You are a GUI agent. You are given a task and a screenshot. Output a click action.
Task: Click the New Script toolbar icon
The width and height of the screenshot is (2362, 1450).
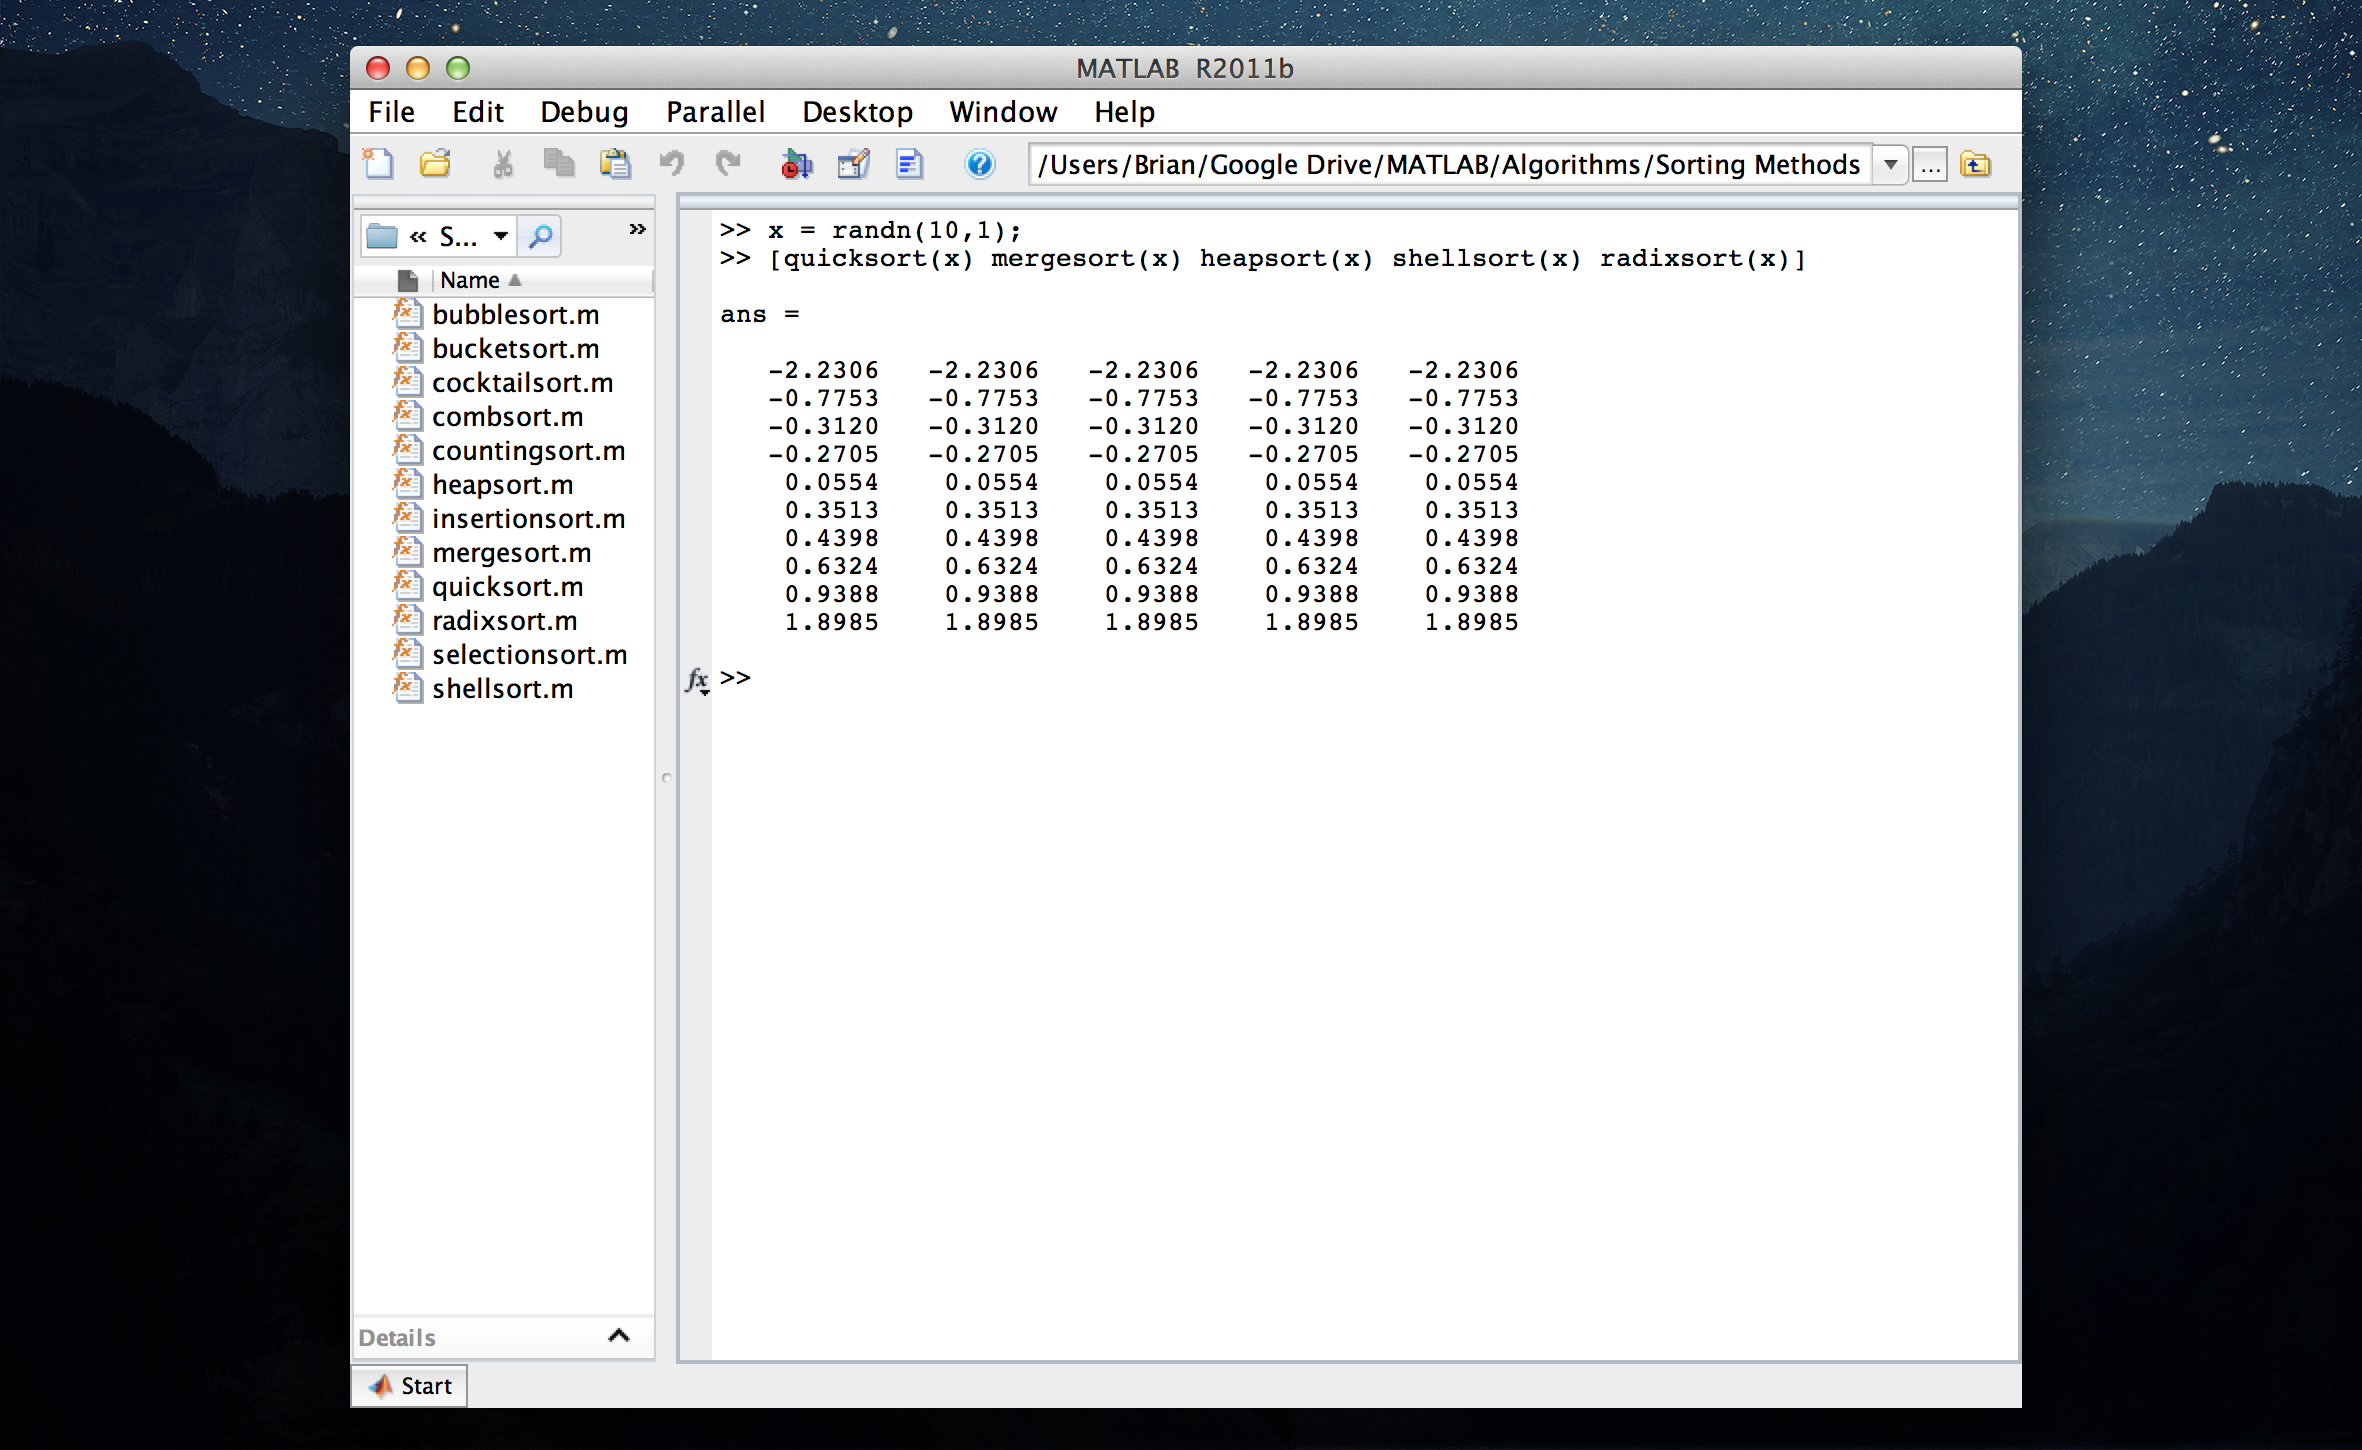(x=378, y=164)
